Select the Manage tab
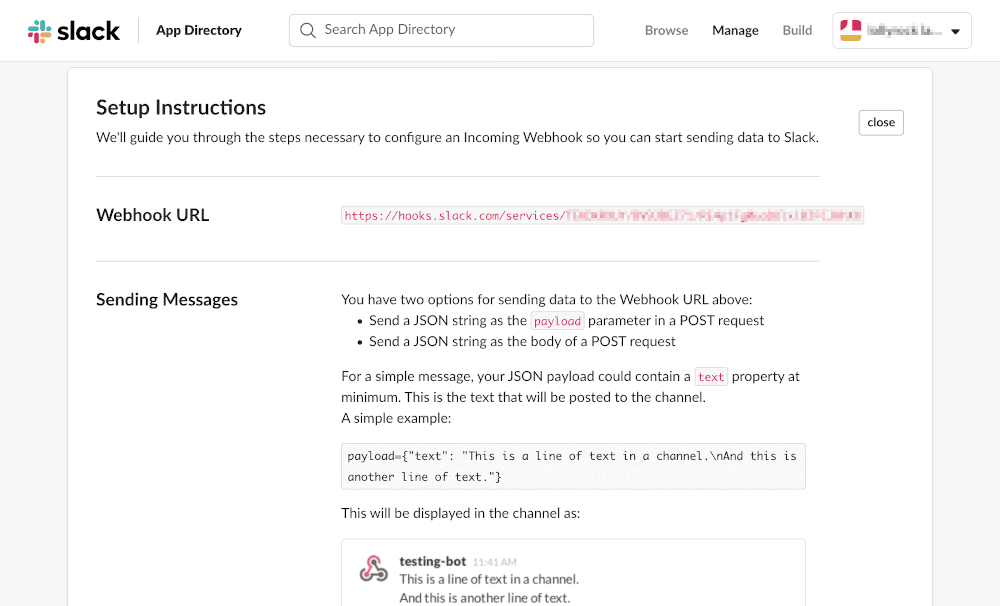 (735, 30)
